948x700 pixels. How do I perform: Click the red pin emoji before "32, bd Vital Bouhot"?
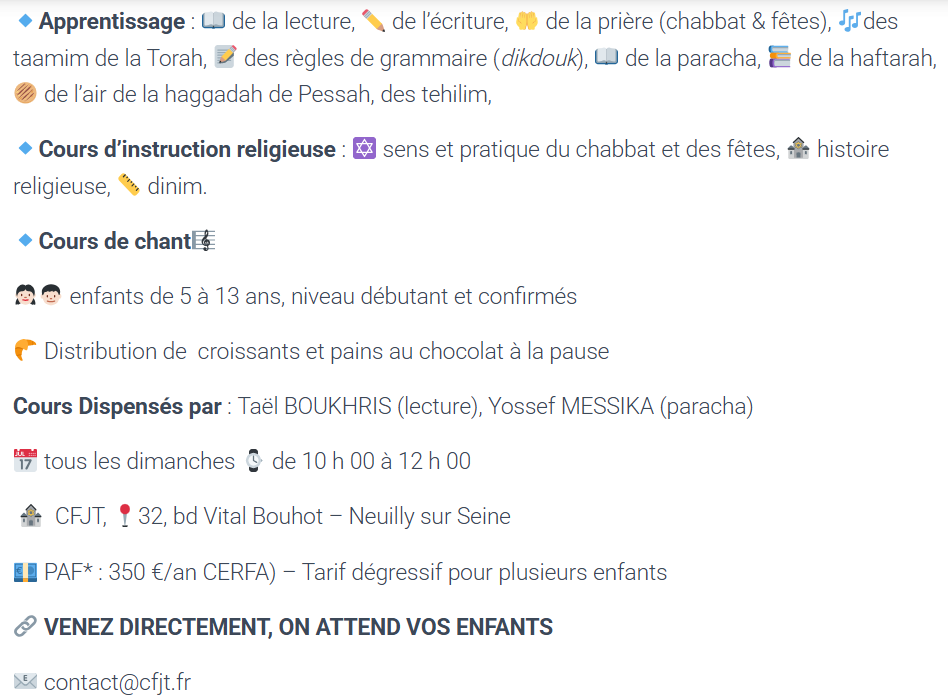pos(124,516)
